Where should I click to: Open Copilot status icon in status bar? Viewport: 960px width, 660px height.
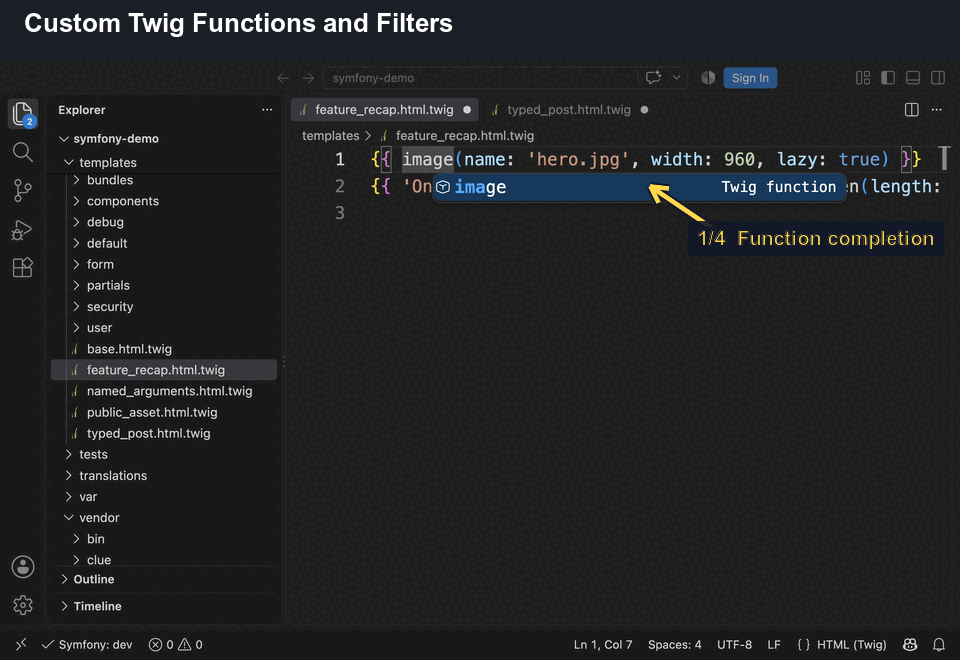(910, 644)
